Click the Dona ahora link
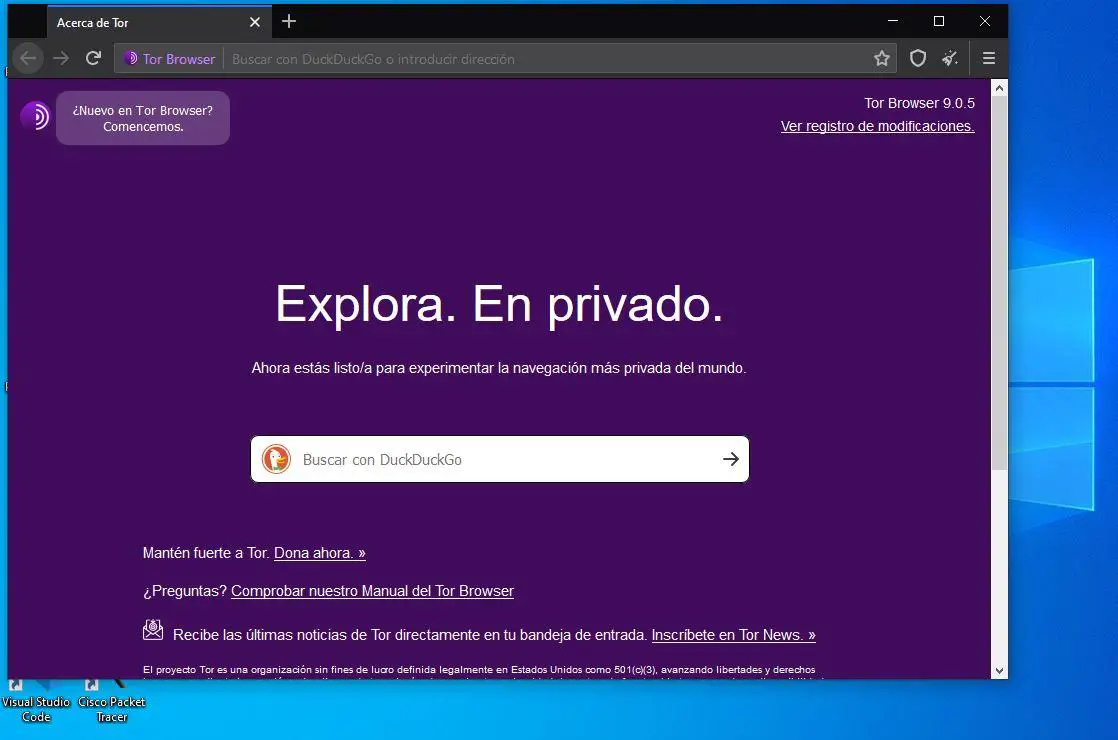The image size is (1118, 740). click(x=319, y=553)
